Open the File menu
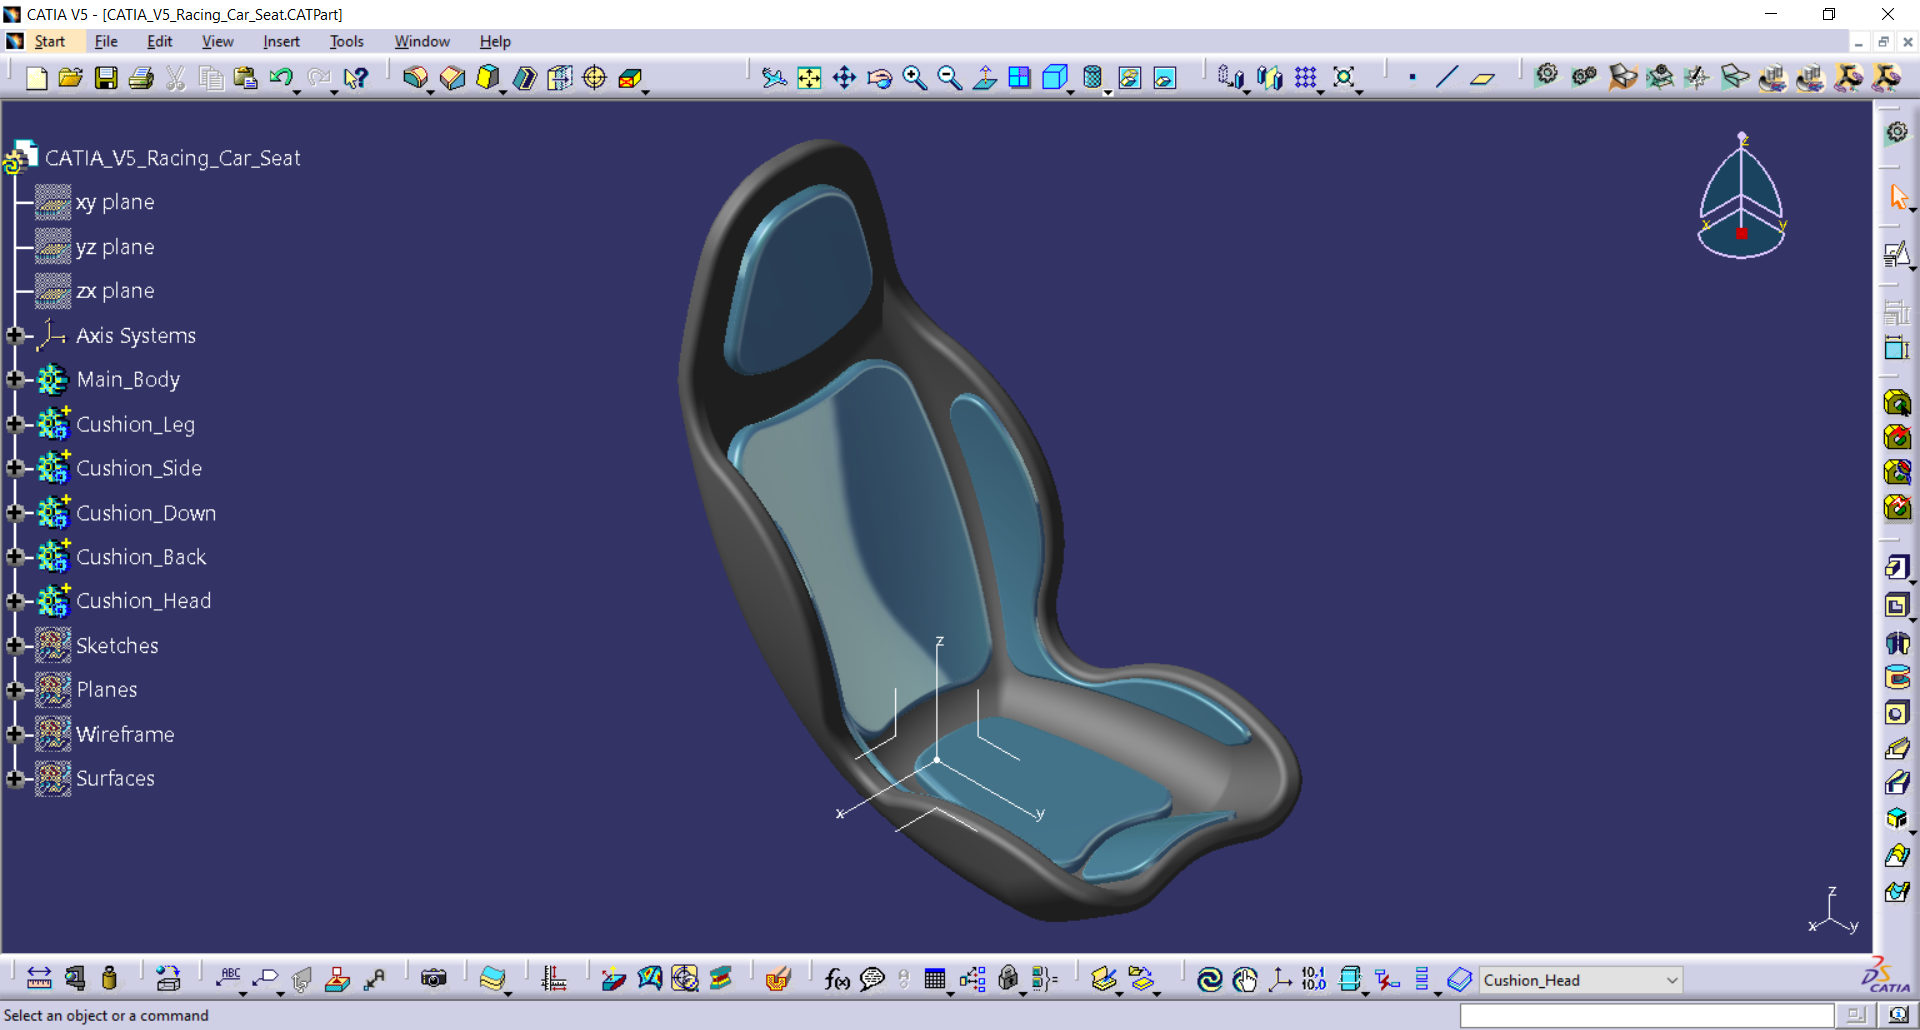 coord(106,41)
